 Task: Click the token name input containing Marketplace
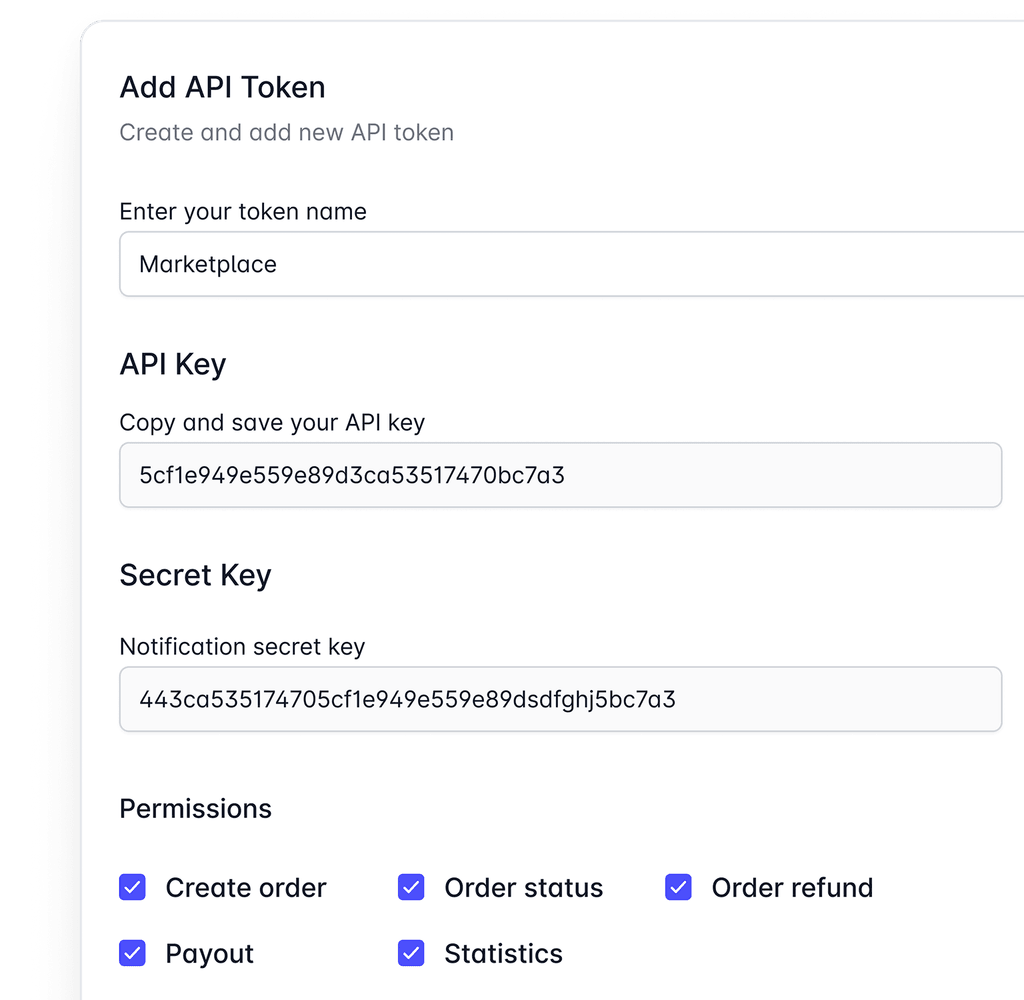571,264
